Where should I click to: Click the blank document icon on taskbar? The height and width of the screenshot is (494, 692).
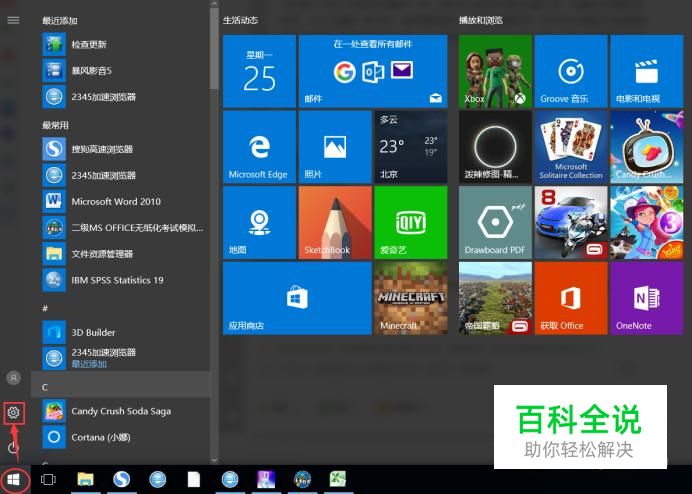(194, 479)
